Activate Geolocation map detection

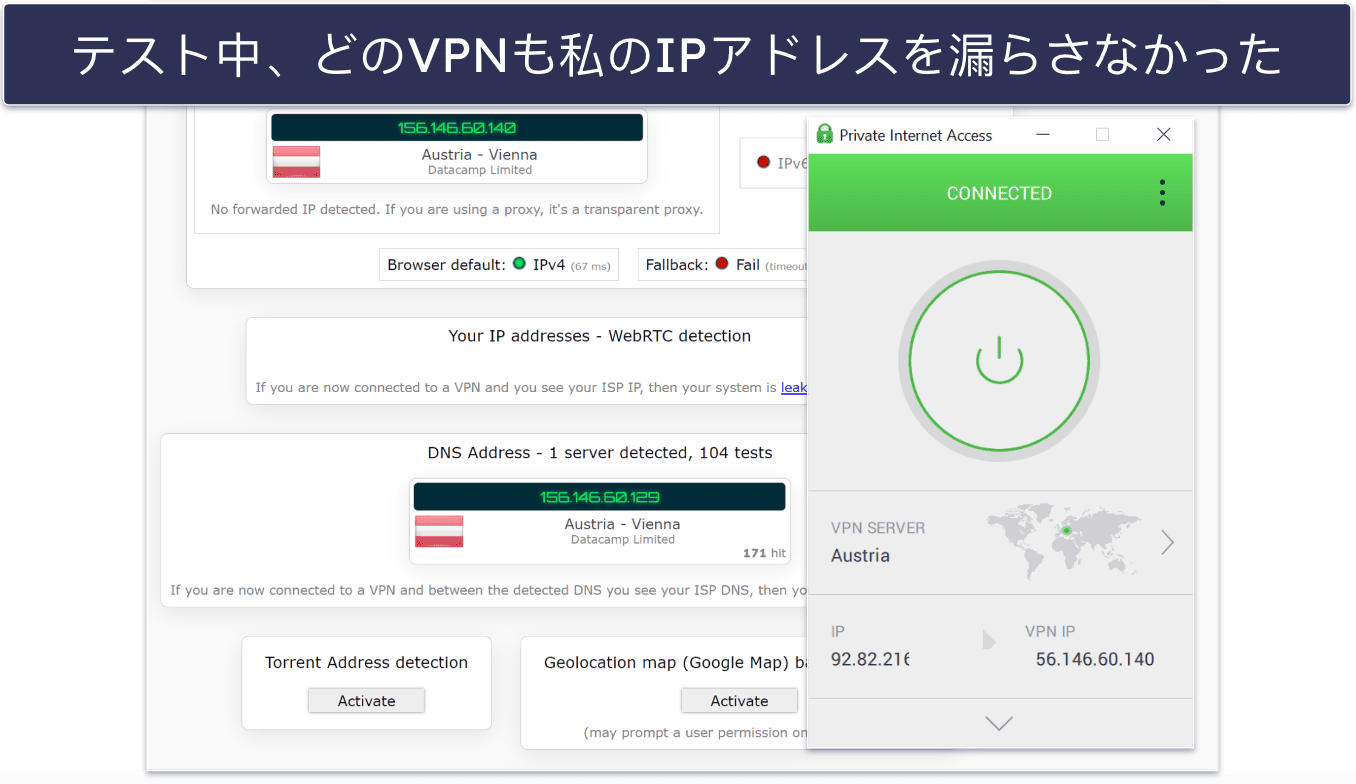coord(739,701)
